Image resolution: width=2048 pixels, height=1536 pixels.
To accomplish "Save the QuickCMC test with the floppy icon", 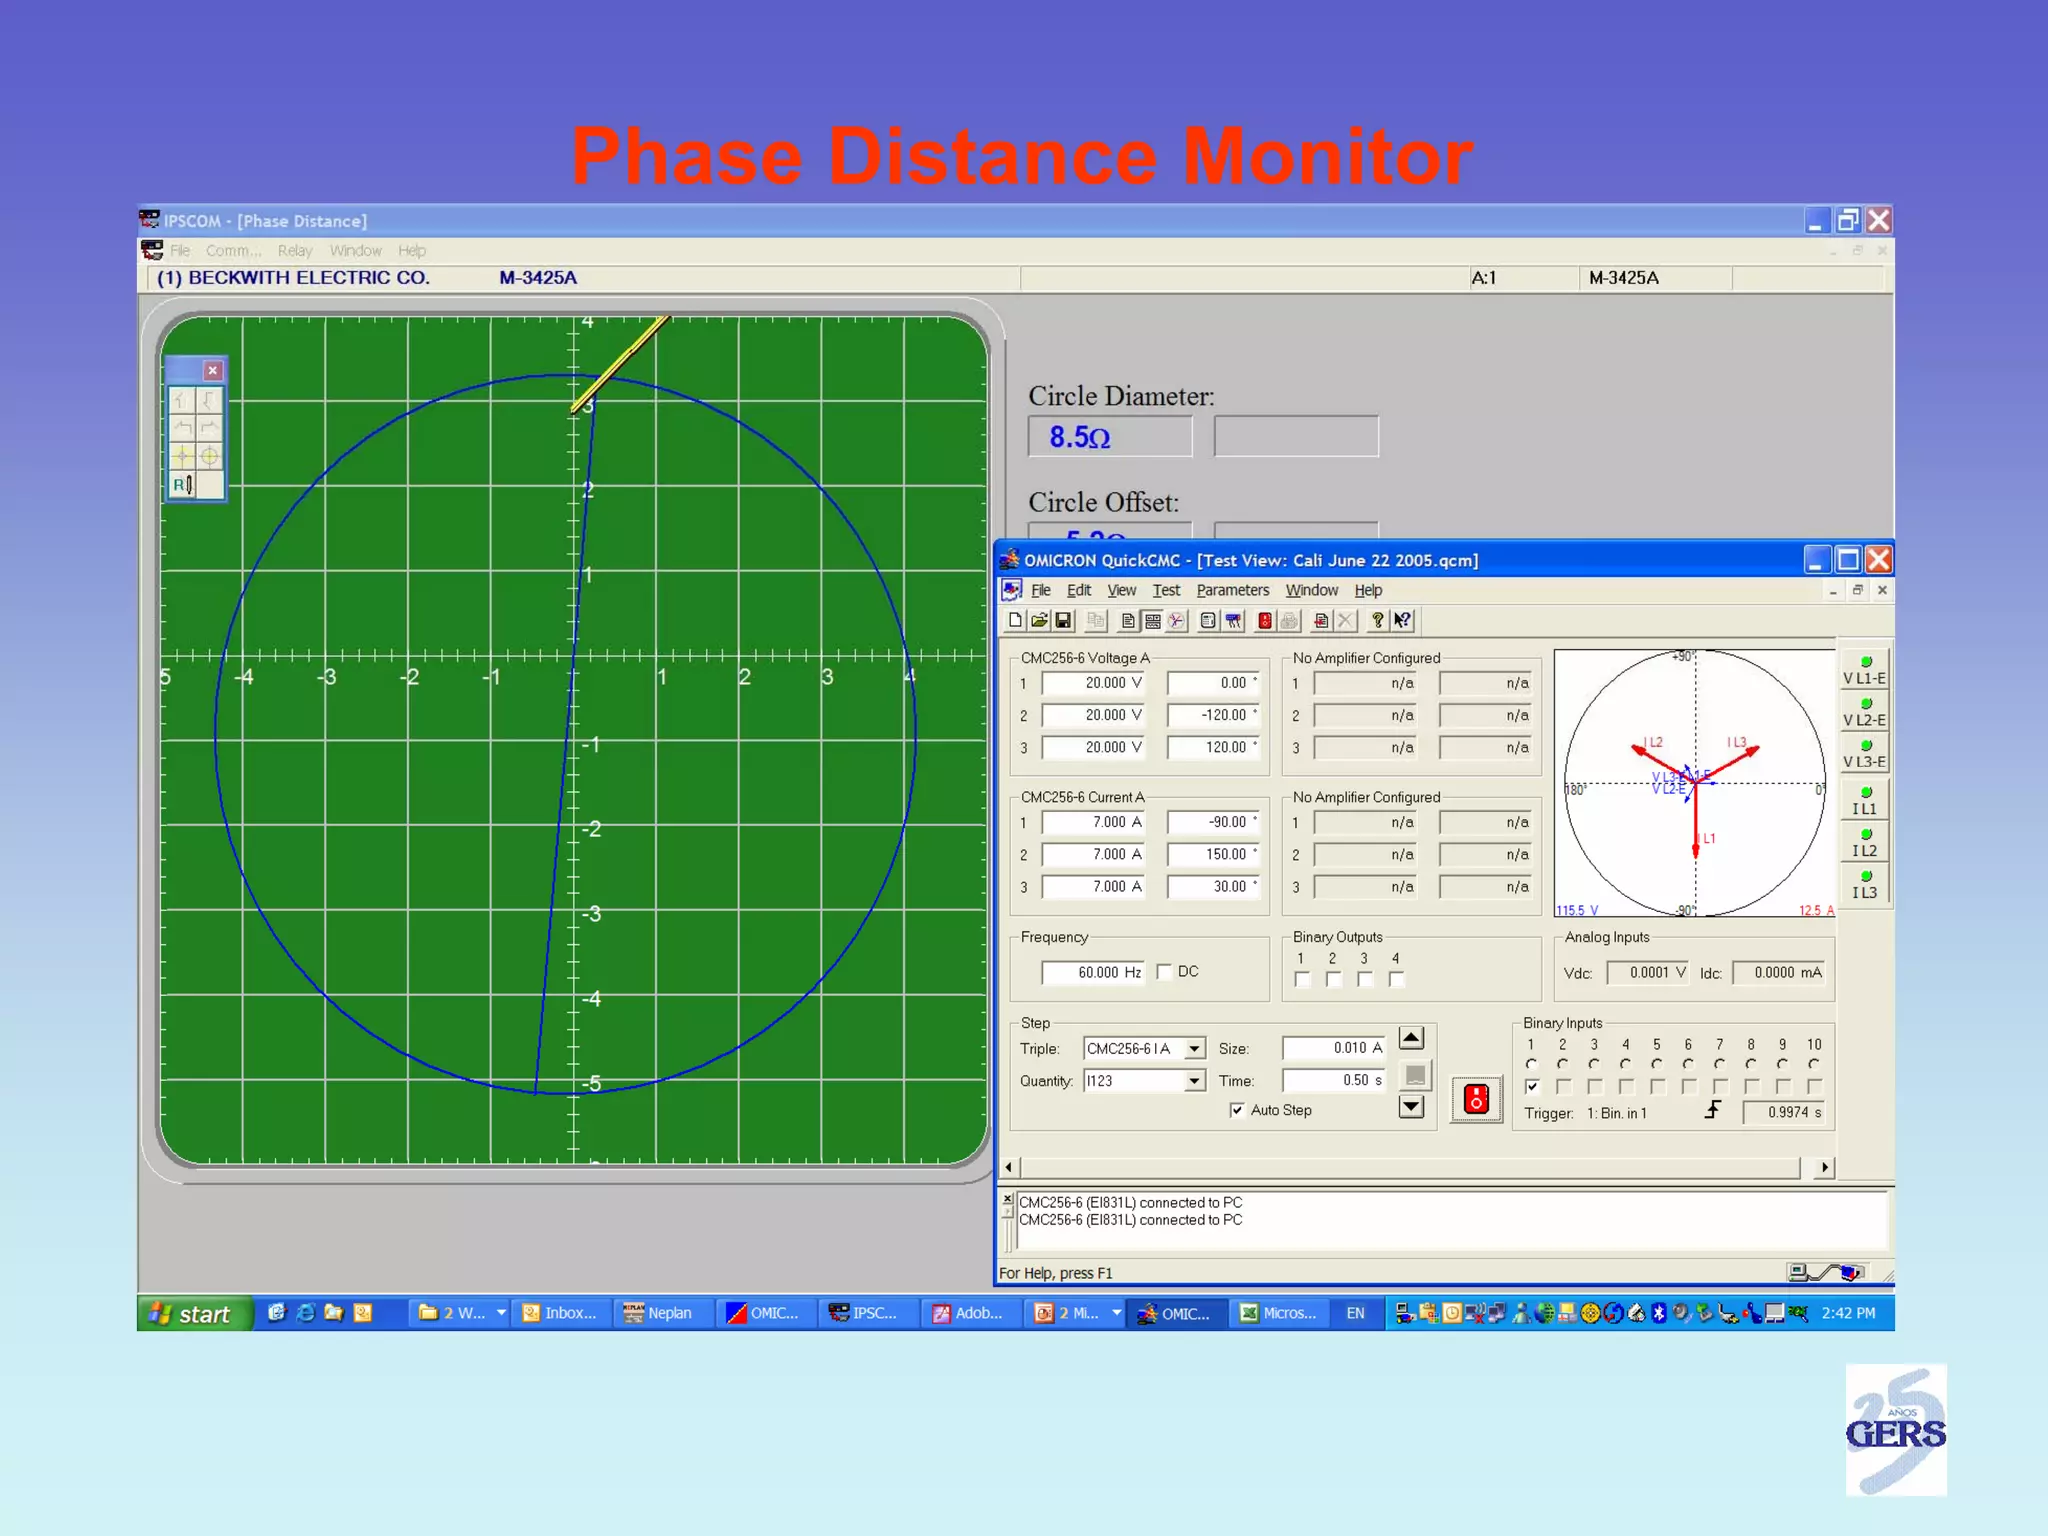I will tap(1064, 620).
